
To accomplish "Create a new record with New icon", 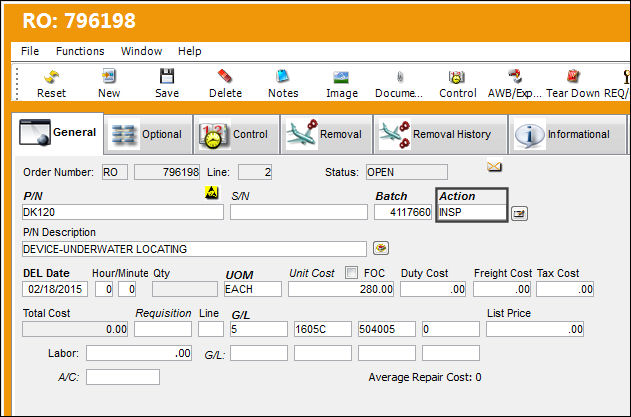I will [x=109, y=76].
